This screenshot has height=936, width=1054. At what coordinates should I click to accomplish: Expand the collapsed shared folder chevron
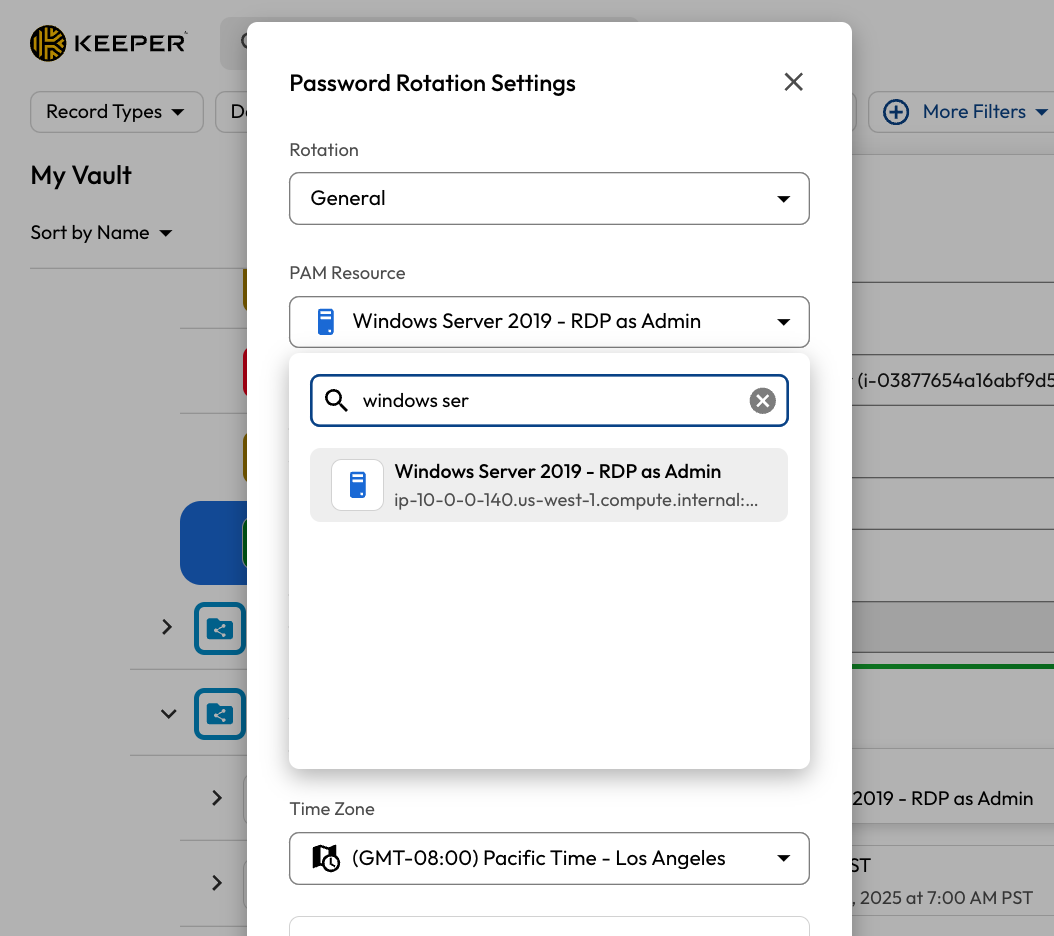[167, 627]
